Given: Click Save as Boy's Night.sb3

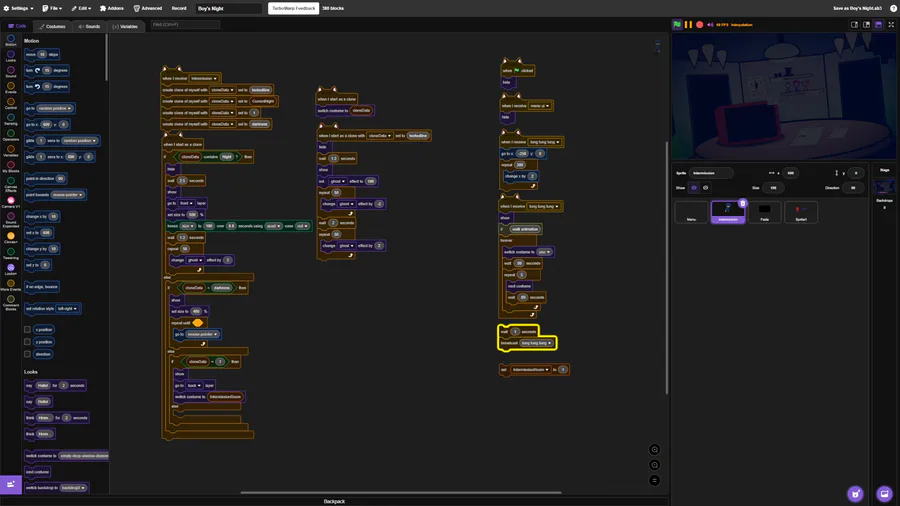Looking at the screenshot, I should point(859,8).
